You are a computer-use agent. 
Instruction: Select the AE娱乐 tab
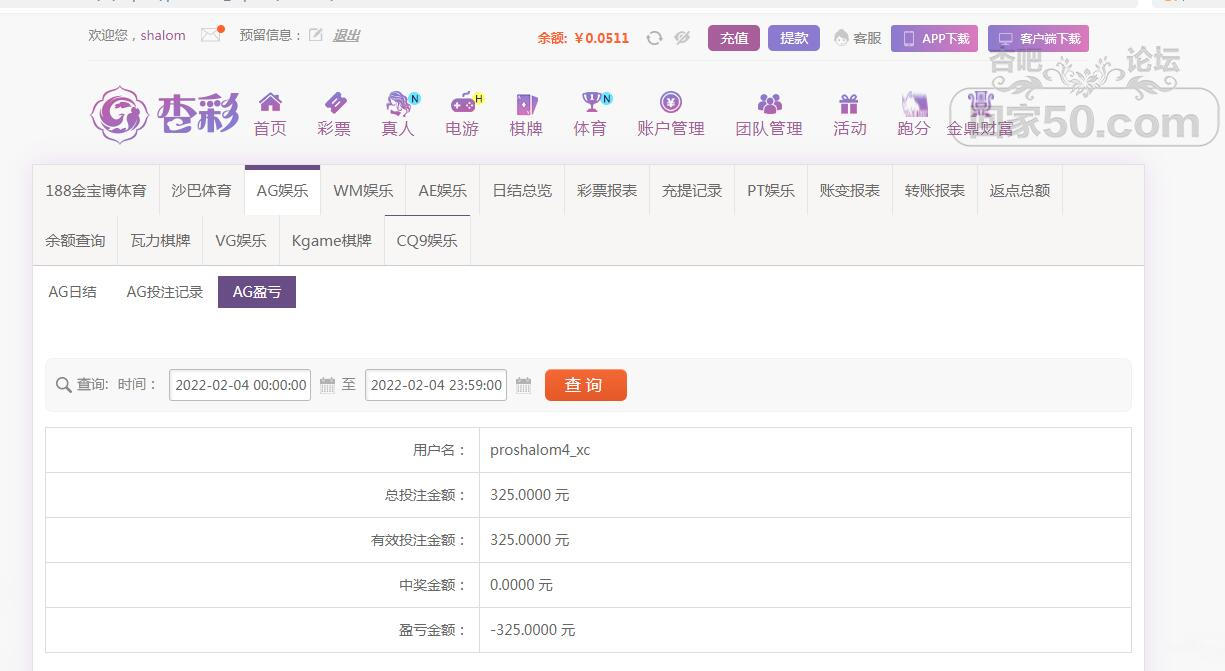[443, 190]
